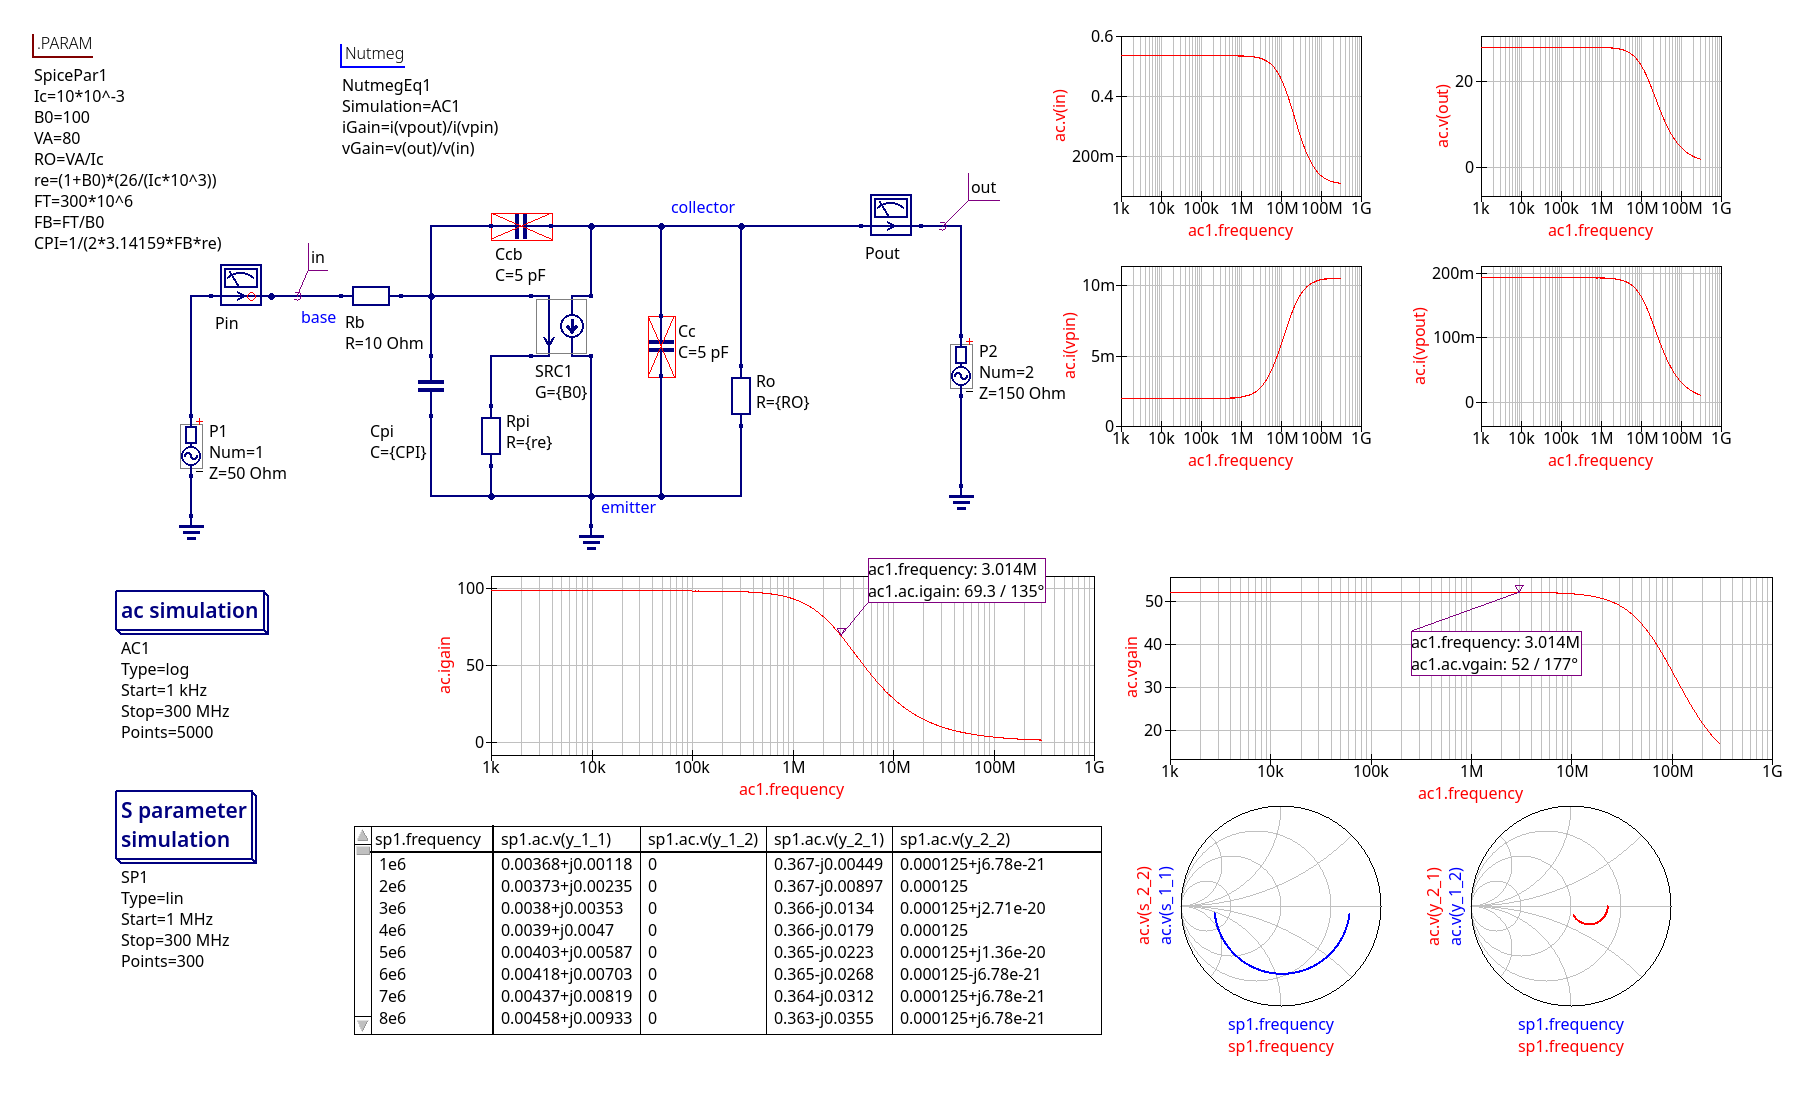Click the ground symbol under P2
Viewport: 1809px width, 1104px height.
click(x=961, y=501)
